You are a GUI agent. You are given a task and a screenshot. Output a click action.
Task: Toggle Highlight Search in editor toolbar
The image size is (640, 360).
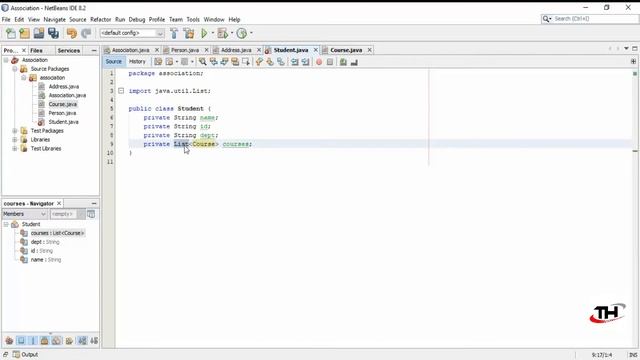(x=235, y=62)
